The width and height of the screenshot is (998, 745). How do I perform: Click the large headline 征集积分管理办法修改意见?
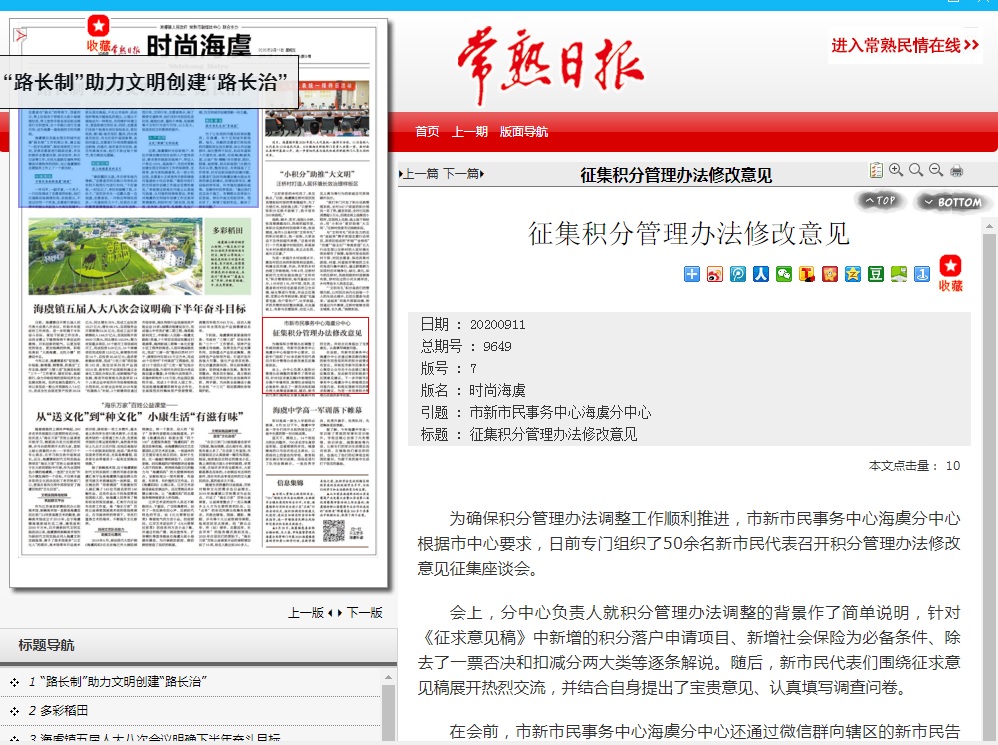689,233
